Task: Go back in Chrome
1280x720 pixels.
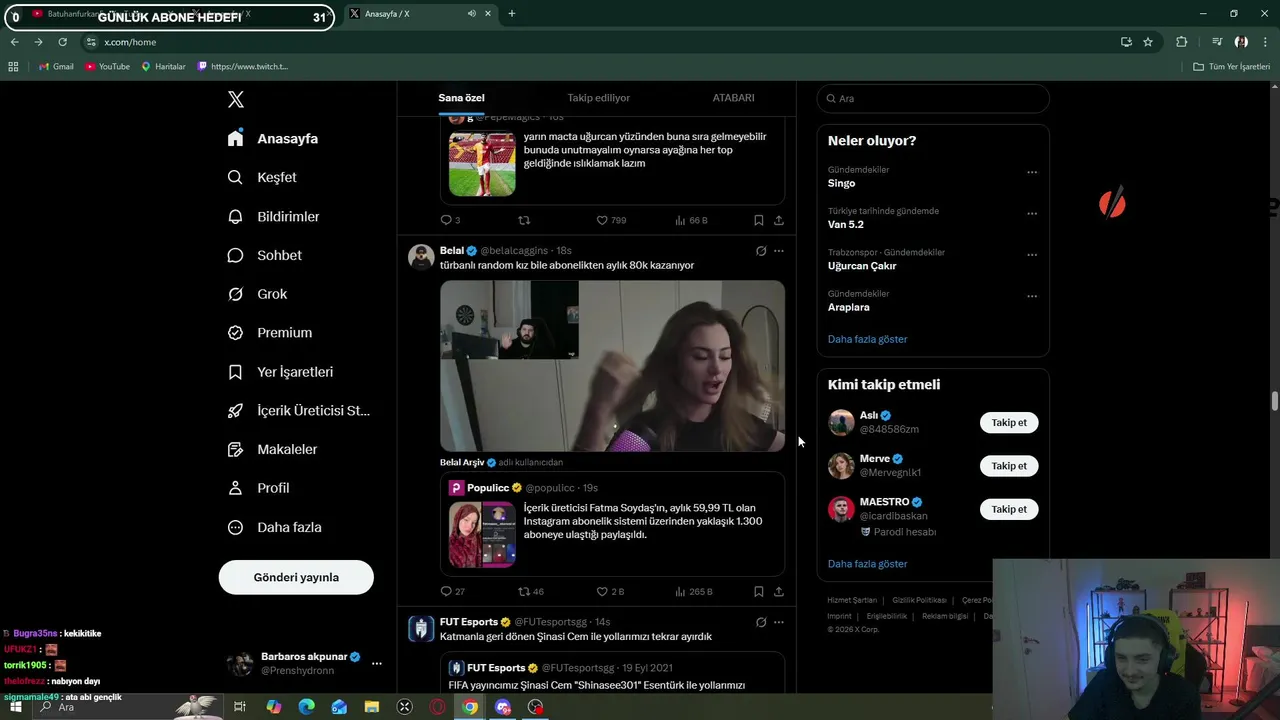Action: point(14,42)
